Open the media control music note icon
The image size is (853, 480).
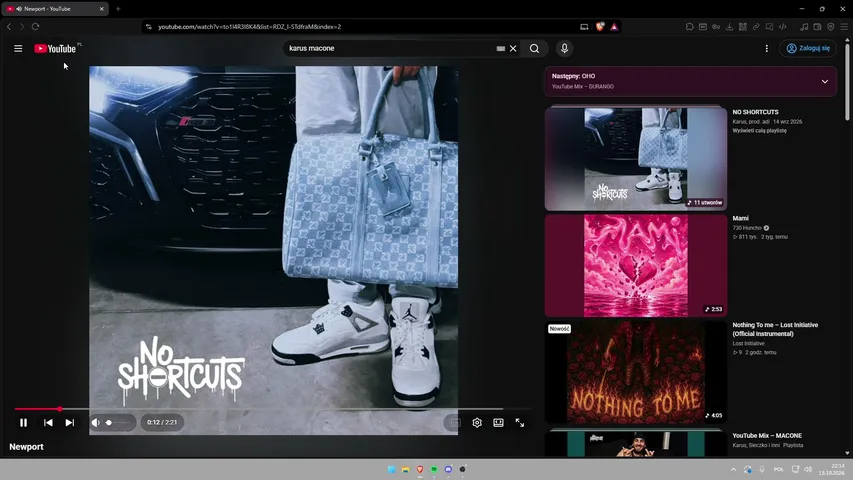pos(804,27)
